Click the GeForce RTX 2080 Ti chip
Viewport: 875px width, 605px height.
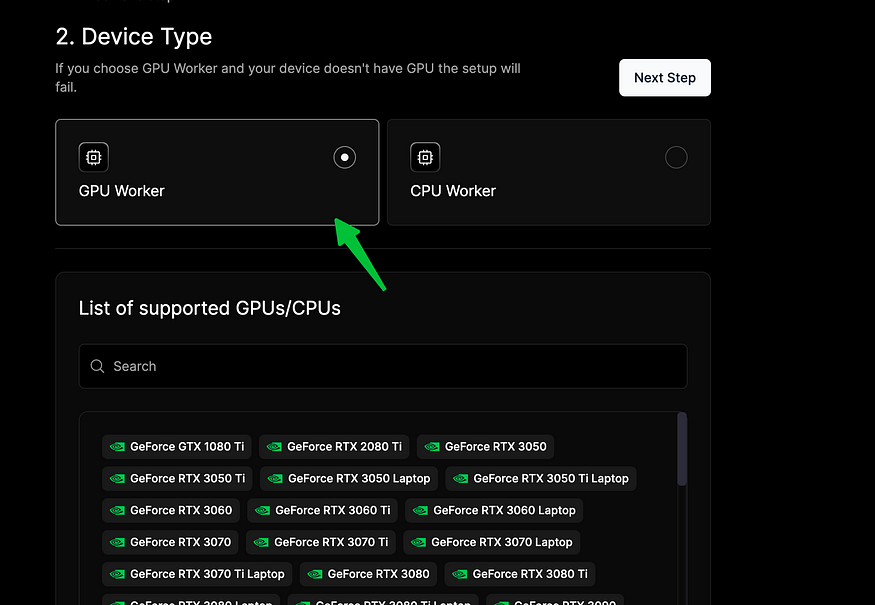coord(334,446)
